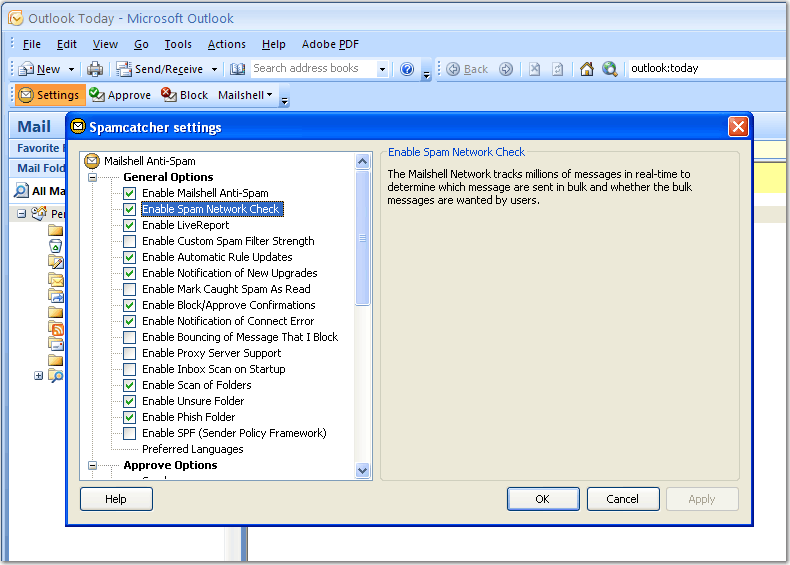The height and width of the screenshot is (565, 790).
Task: Disable the Enable LiveReport checkbox
Action: pyautogui.click(x=130, y=225)
